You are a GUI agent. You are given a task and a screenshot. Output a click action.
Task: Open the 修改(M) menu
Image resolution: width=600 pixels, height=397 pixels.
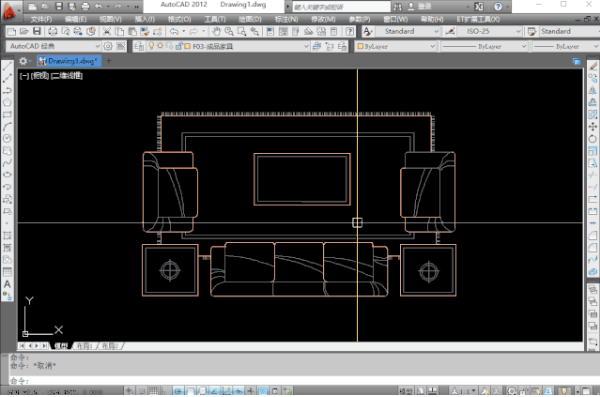tap(323, 19)
